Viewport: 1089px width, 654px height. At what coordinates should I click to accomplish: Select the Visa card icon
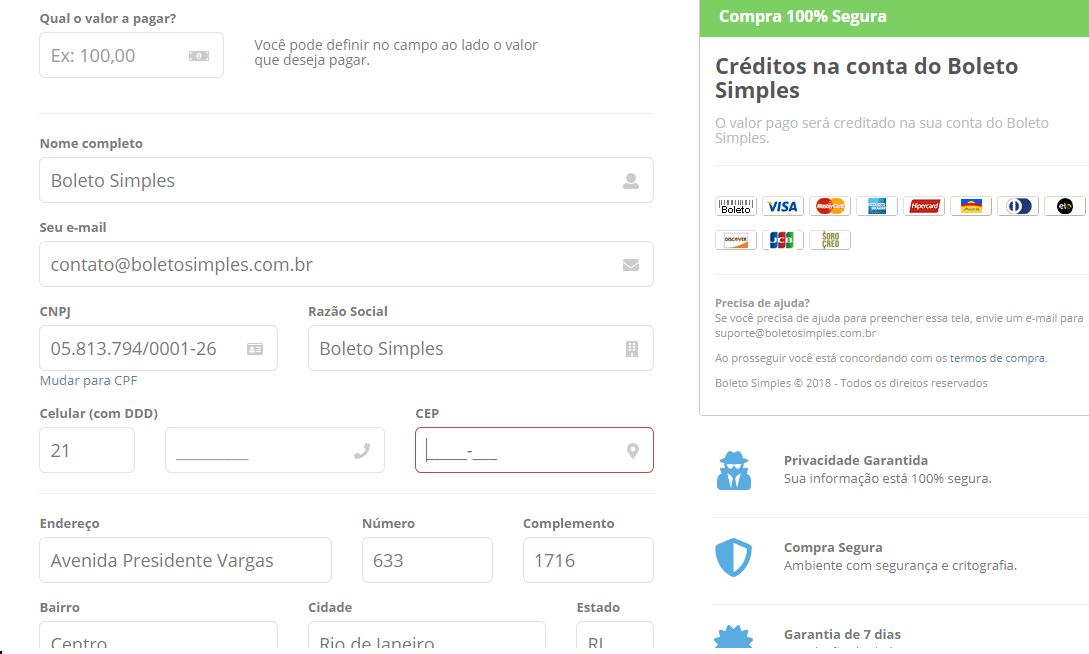tap(783, 206)
